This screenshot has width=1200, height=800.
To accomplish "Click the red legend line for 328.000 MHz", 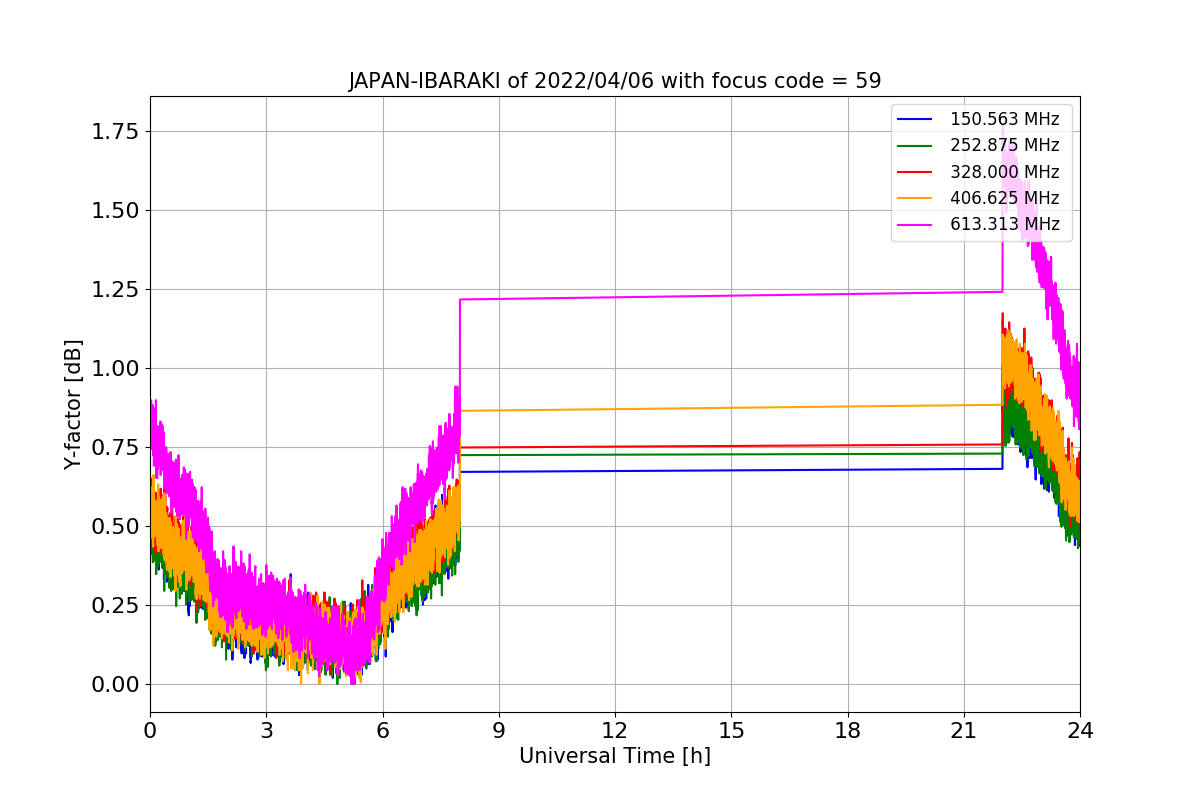I will pyautogui.click(x=915, y=172).
